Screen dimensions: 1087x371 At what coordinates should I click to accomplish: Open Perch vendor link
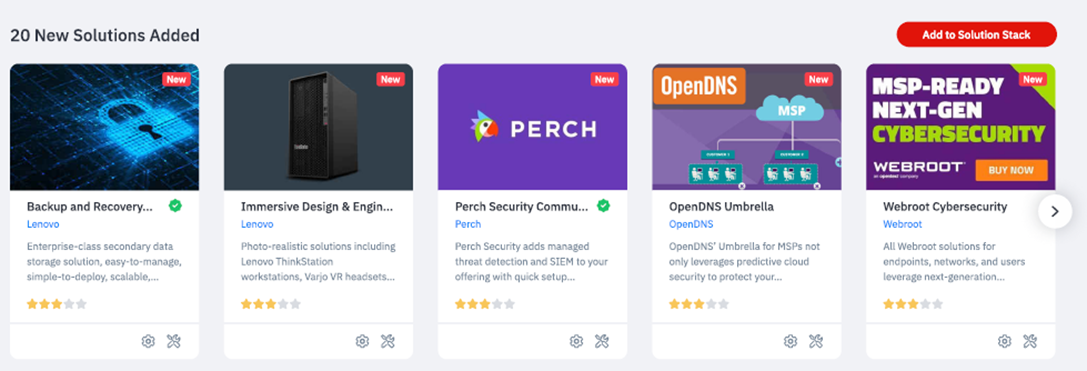click(468, 224)
